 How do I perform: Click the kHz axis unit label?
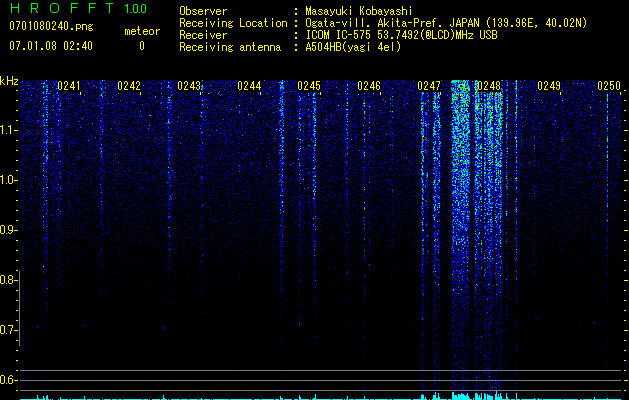[x=9, y=81]
